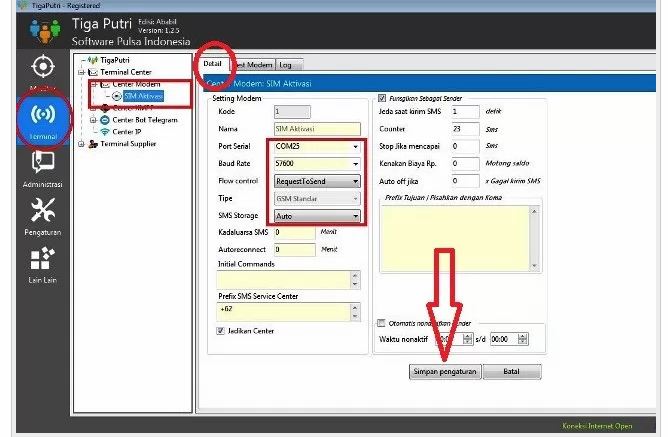668x437 pixels.
Task: Click the Center IP wifi icon
Action: tap(104, 132)
